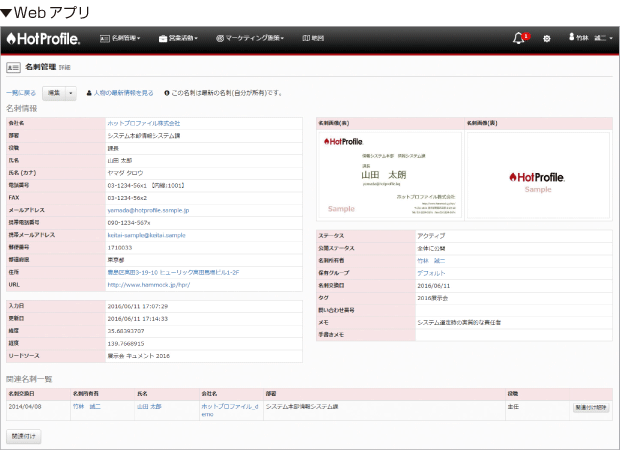
Task: Click 竹林 誠二 in the related cards table
Action: coord(87,407)
